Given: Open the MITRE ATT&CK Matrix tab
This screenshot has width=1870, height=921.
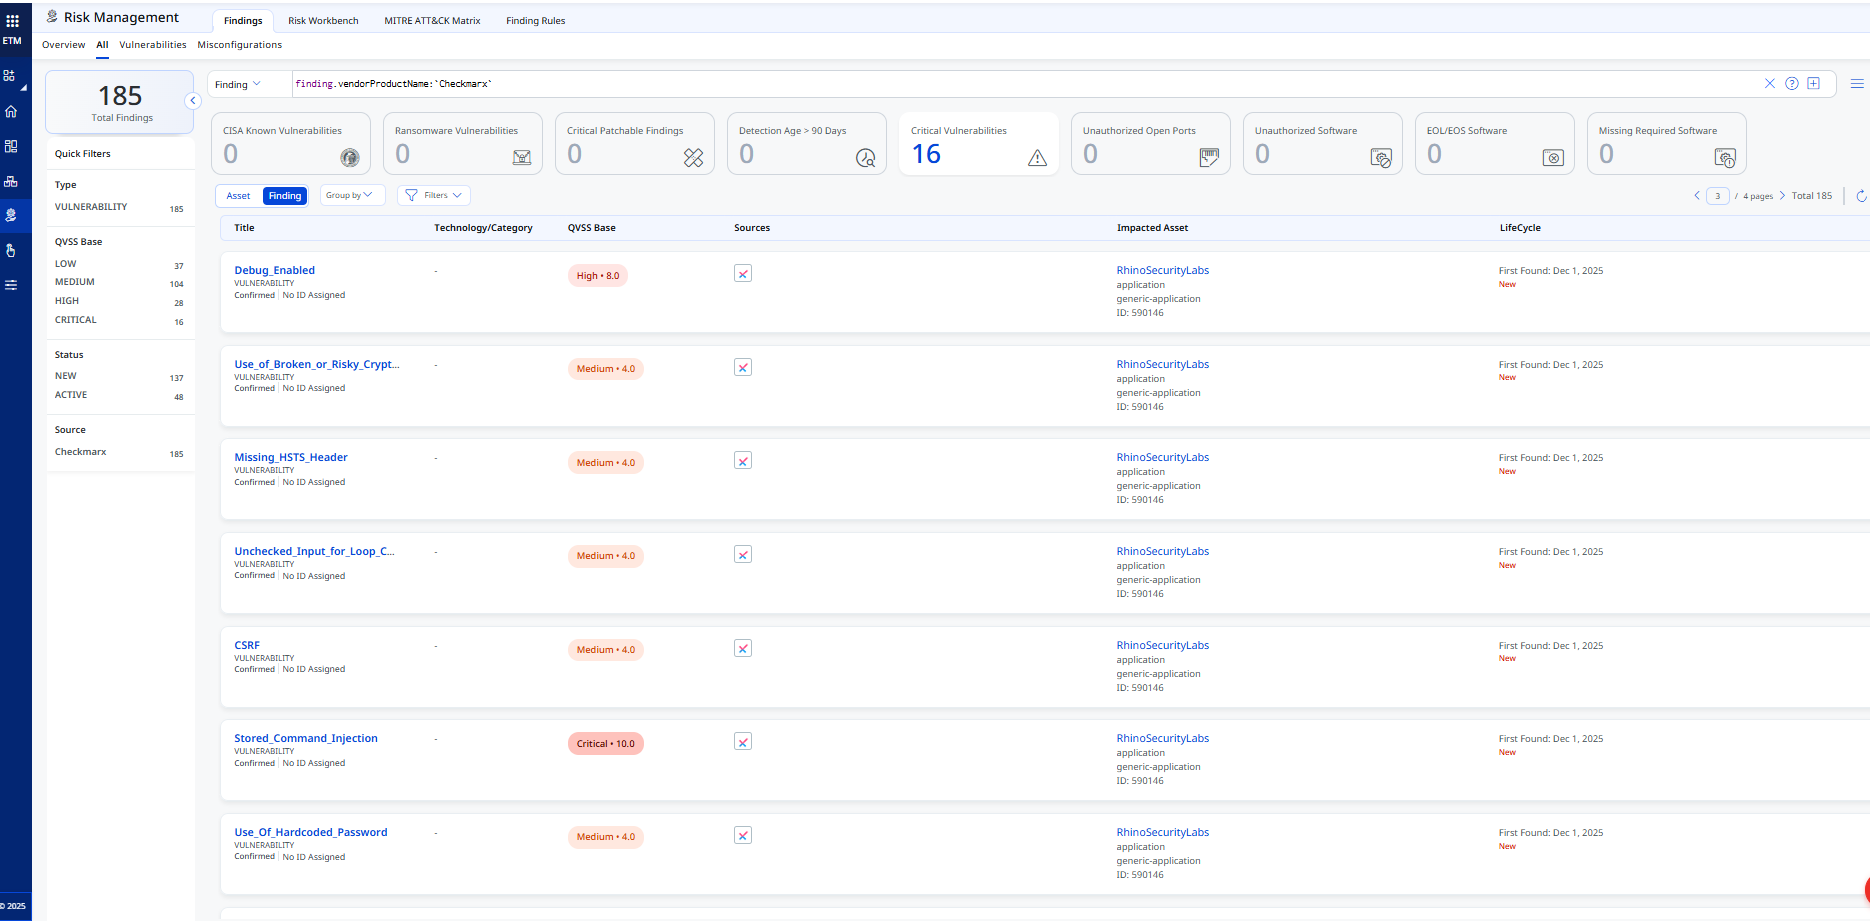Looking at the screenshot, I should [x=432, y=21].
